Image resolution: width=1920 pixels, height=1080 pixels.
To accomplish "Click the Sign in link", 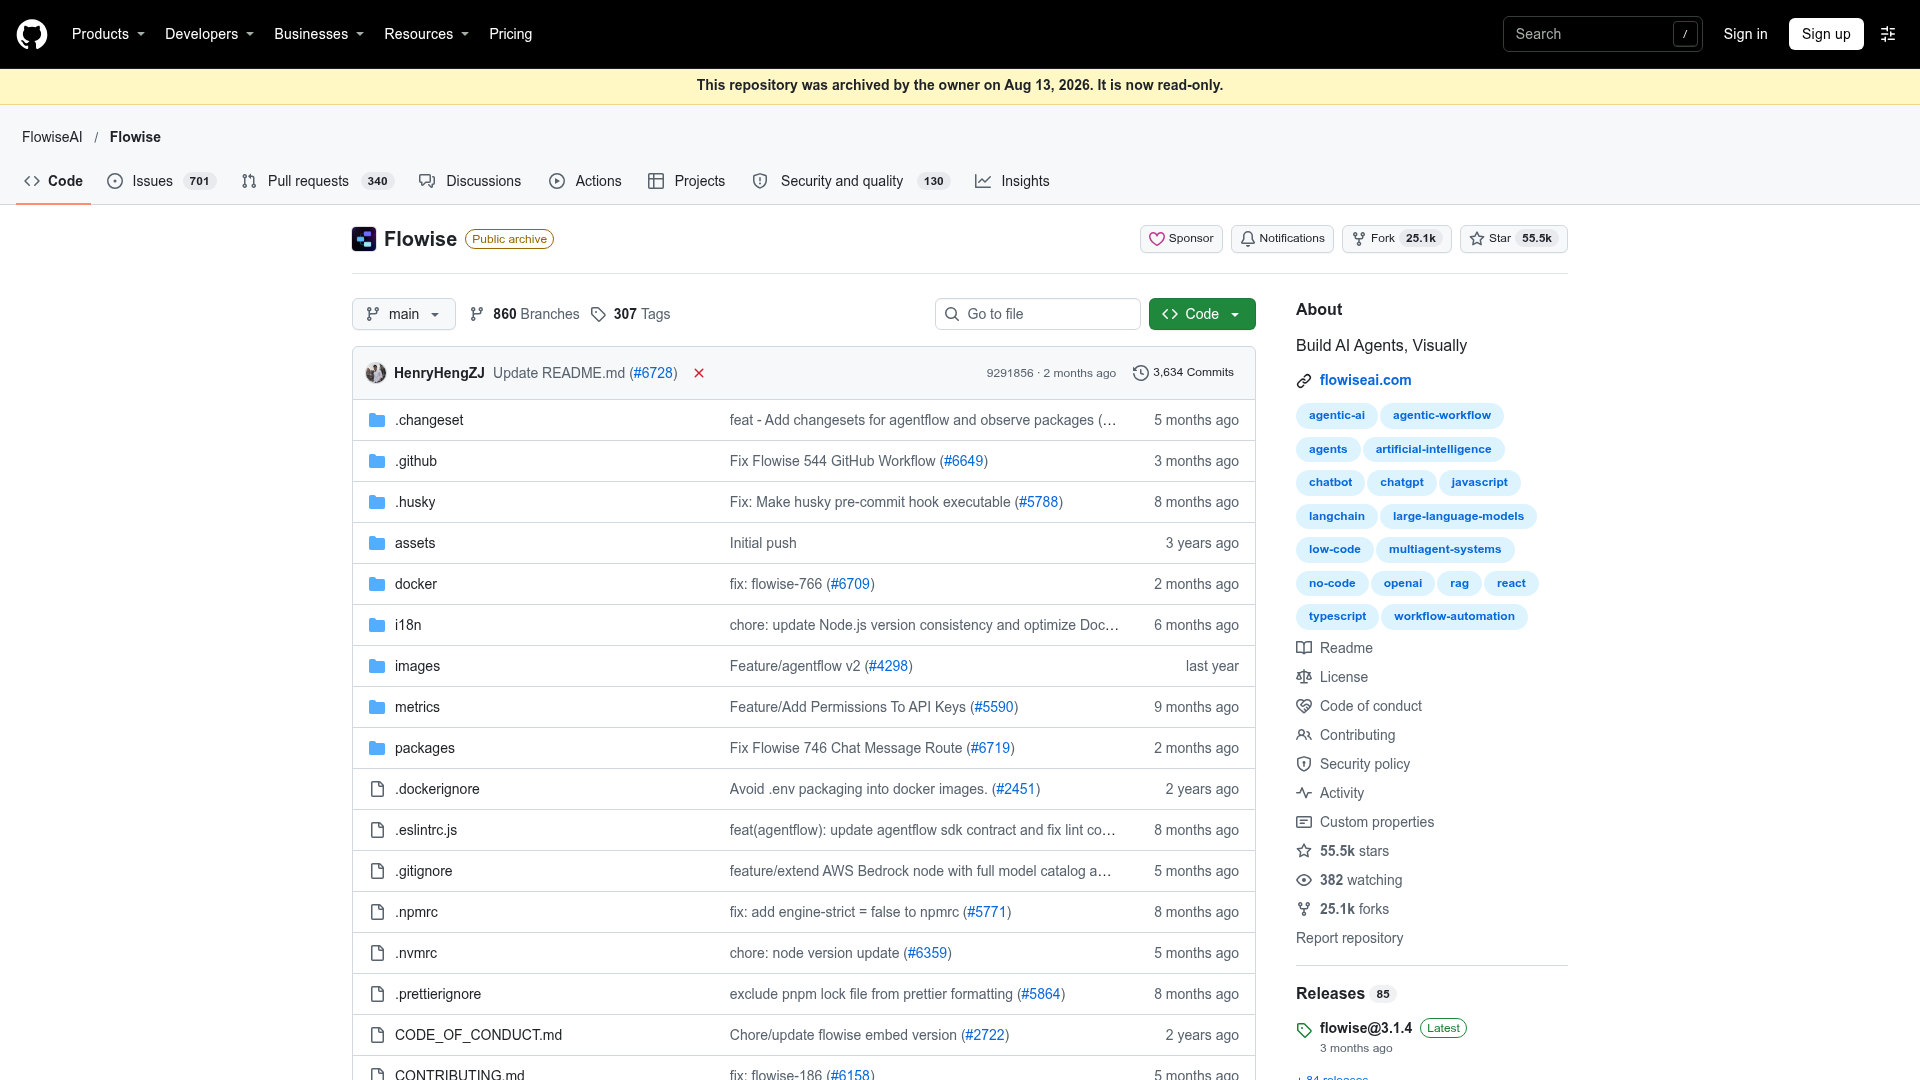I will 1745,34.
